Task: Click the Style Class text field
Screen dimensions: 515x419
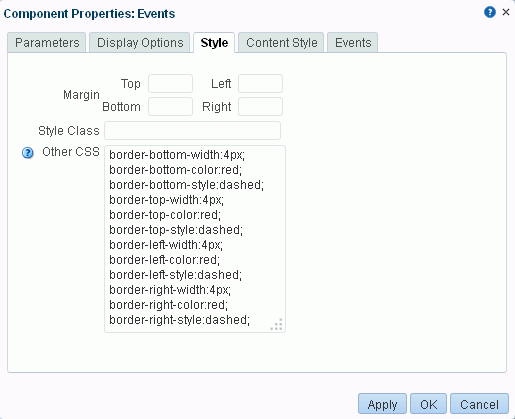Action: [192, 130]
